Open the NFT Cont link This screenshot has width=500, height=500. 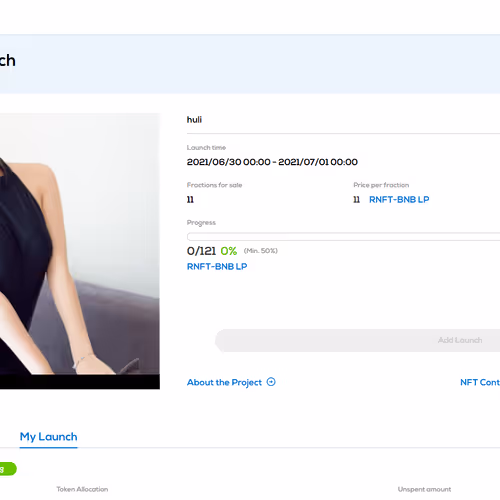point(480,382)
